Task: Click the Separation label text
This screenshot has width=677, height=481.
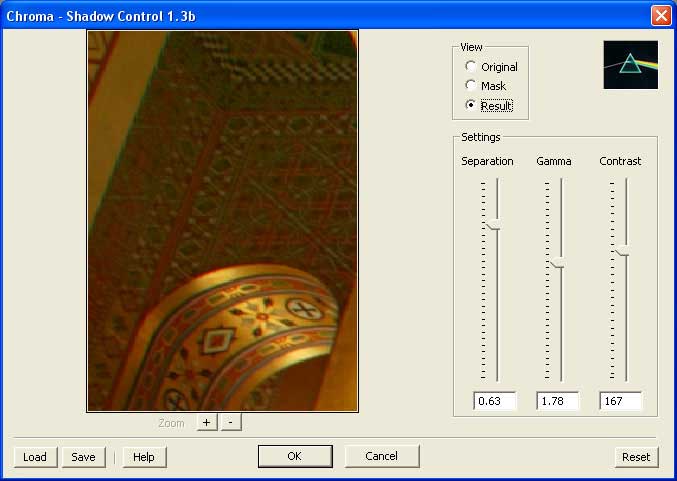Action: [487, 161]
